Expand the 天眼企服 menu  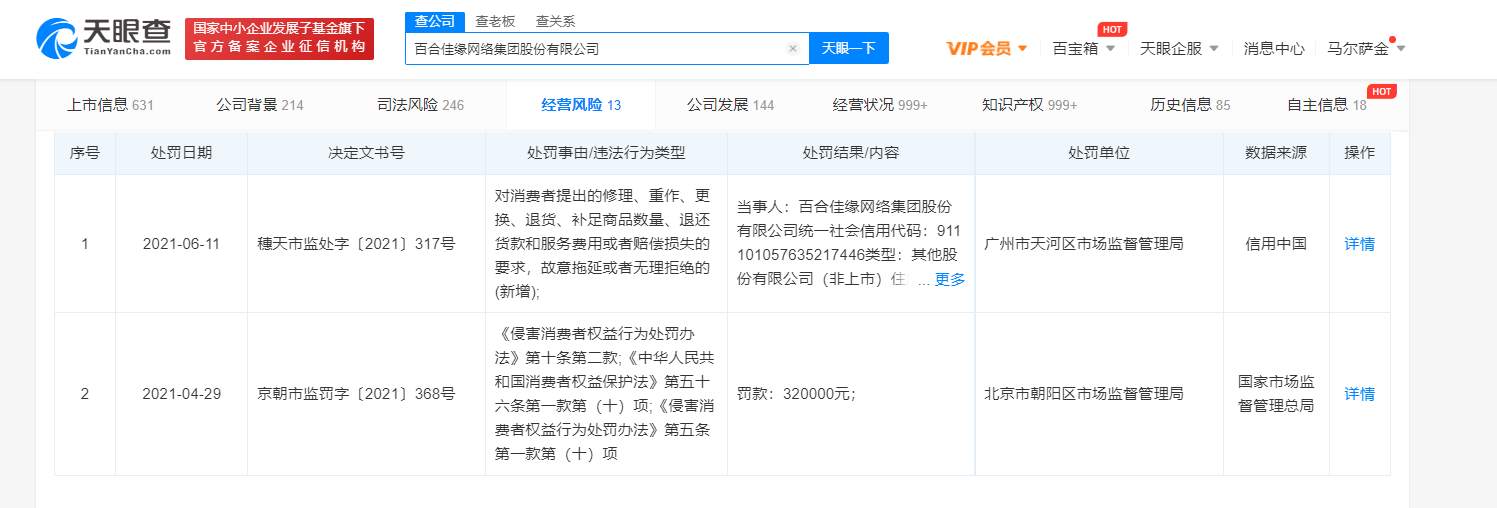click(1179, 48)
